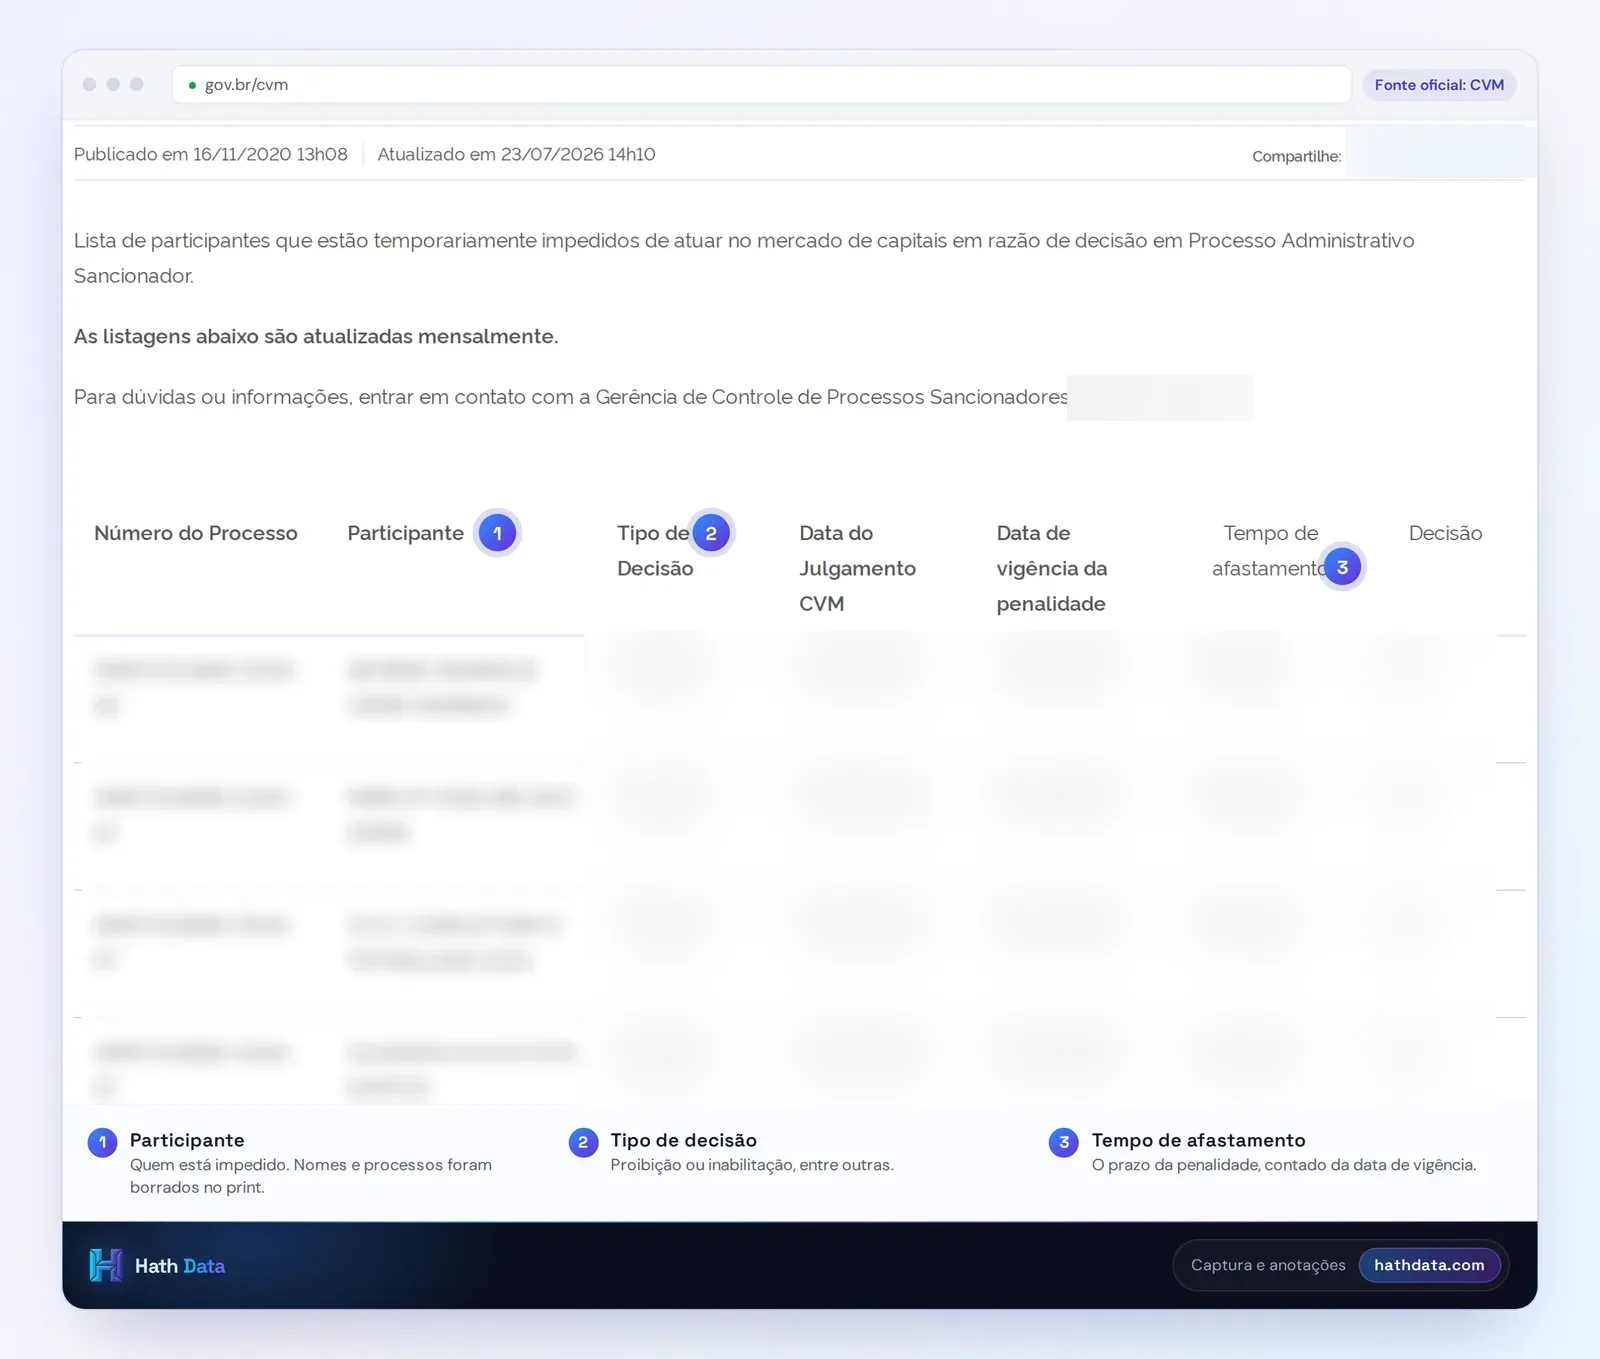Click the 'Publicado em 16/11/2020 13h08' text
The image size is (1600, 1359).
(x=211, y=154)
